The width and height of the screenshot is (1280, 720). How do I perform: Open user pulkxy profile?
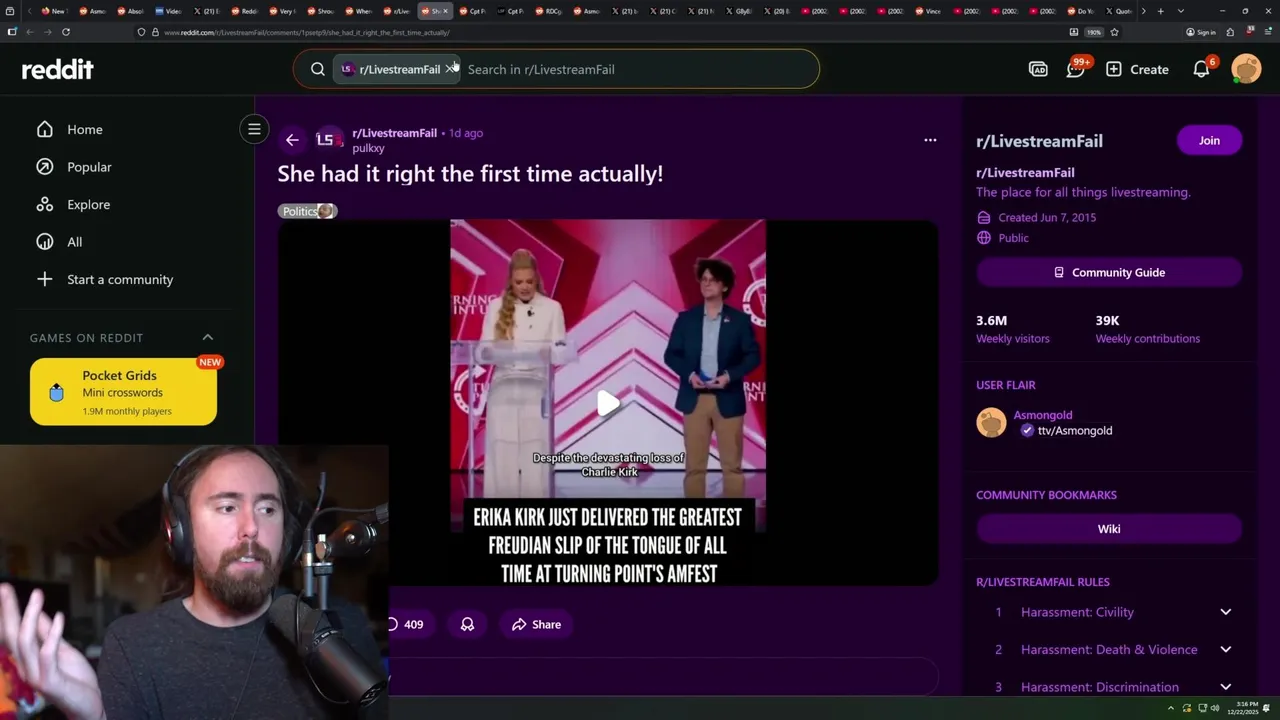(368, 148)
